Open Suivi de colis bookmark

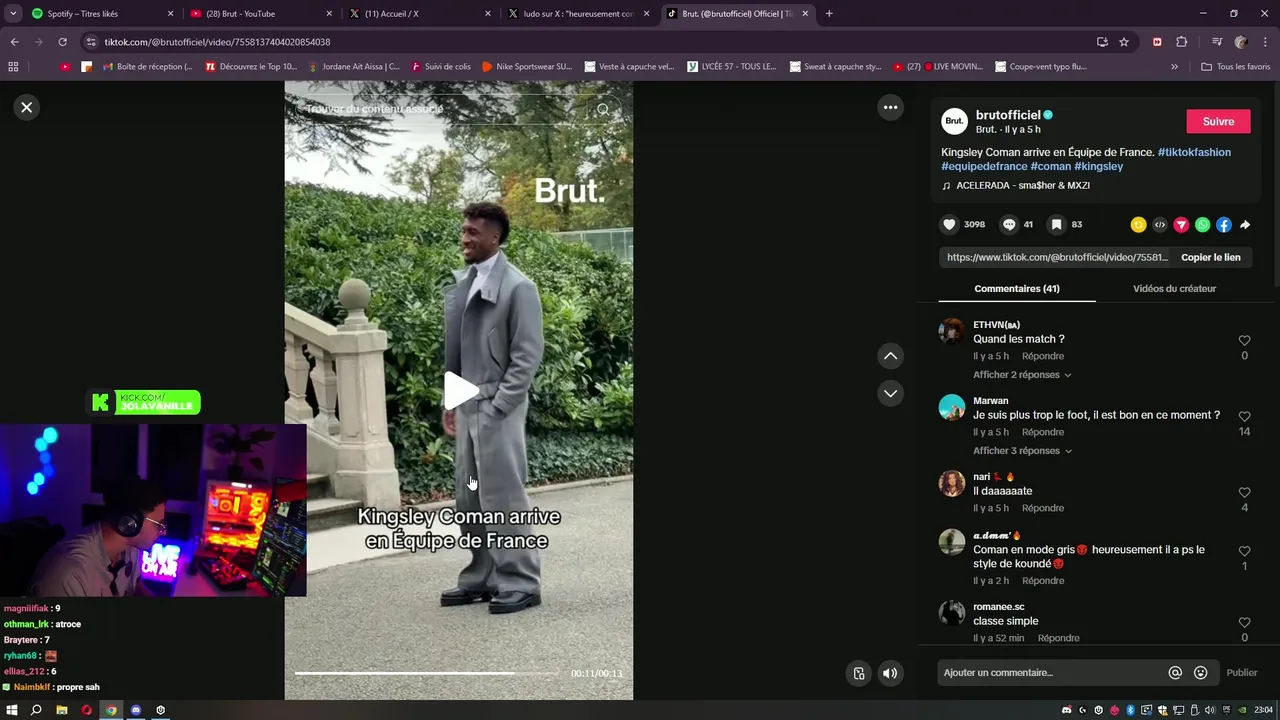click(439, 67)
